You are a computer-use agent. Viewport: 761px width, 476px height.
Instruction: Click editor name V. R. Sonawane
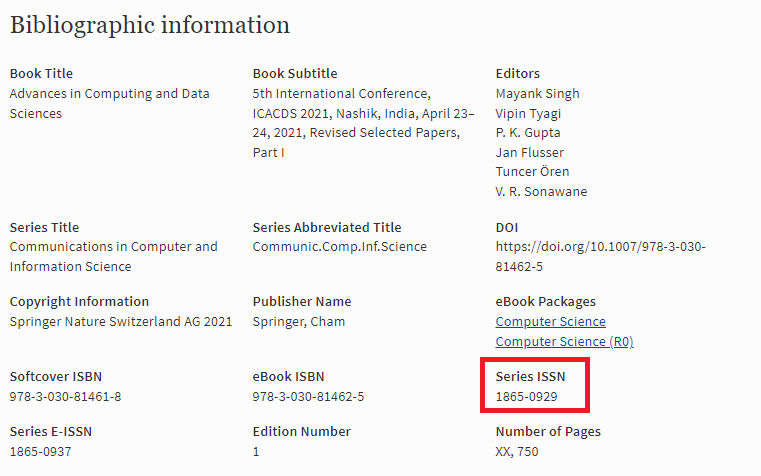pyautogui.click(x=541, y=191)
